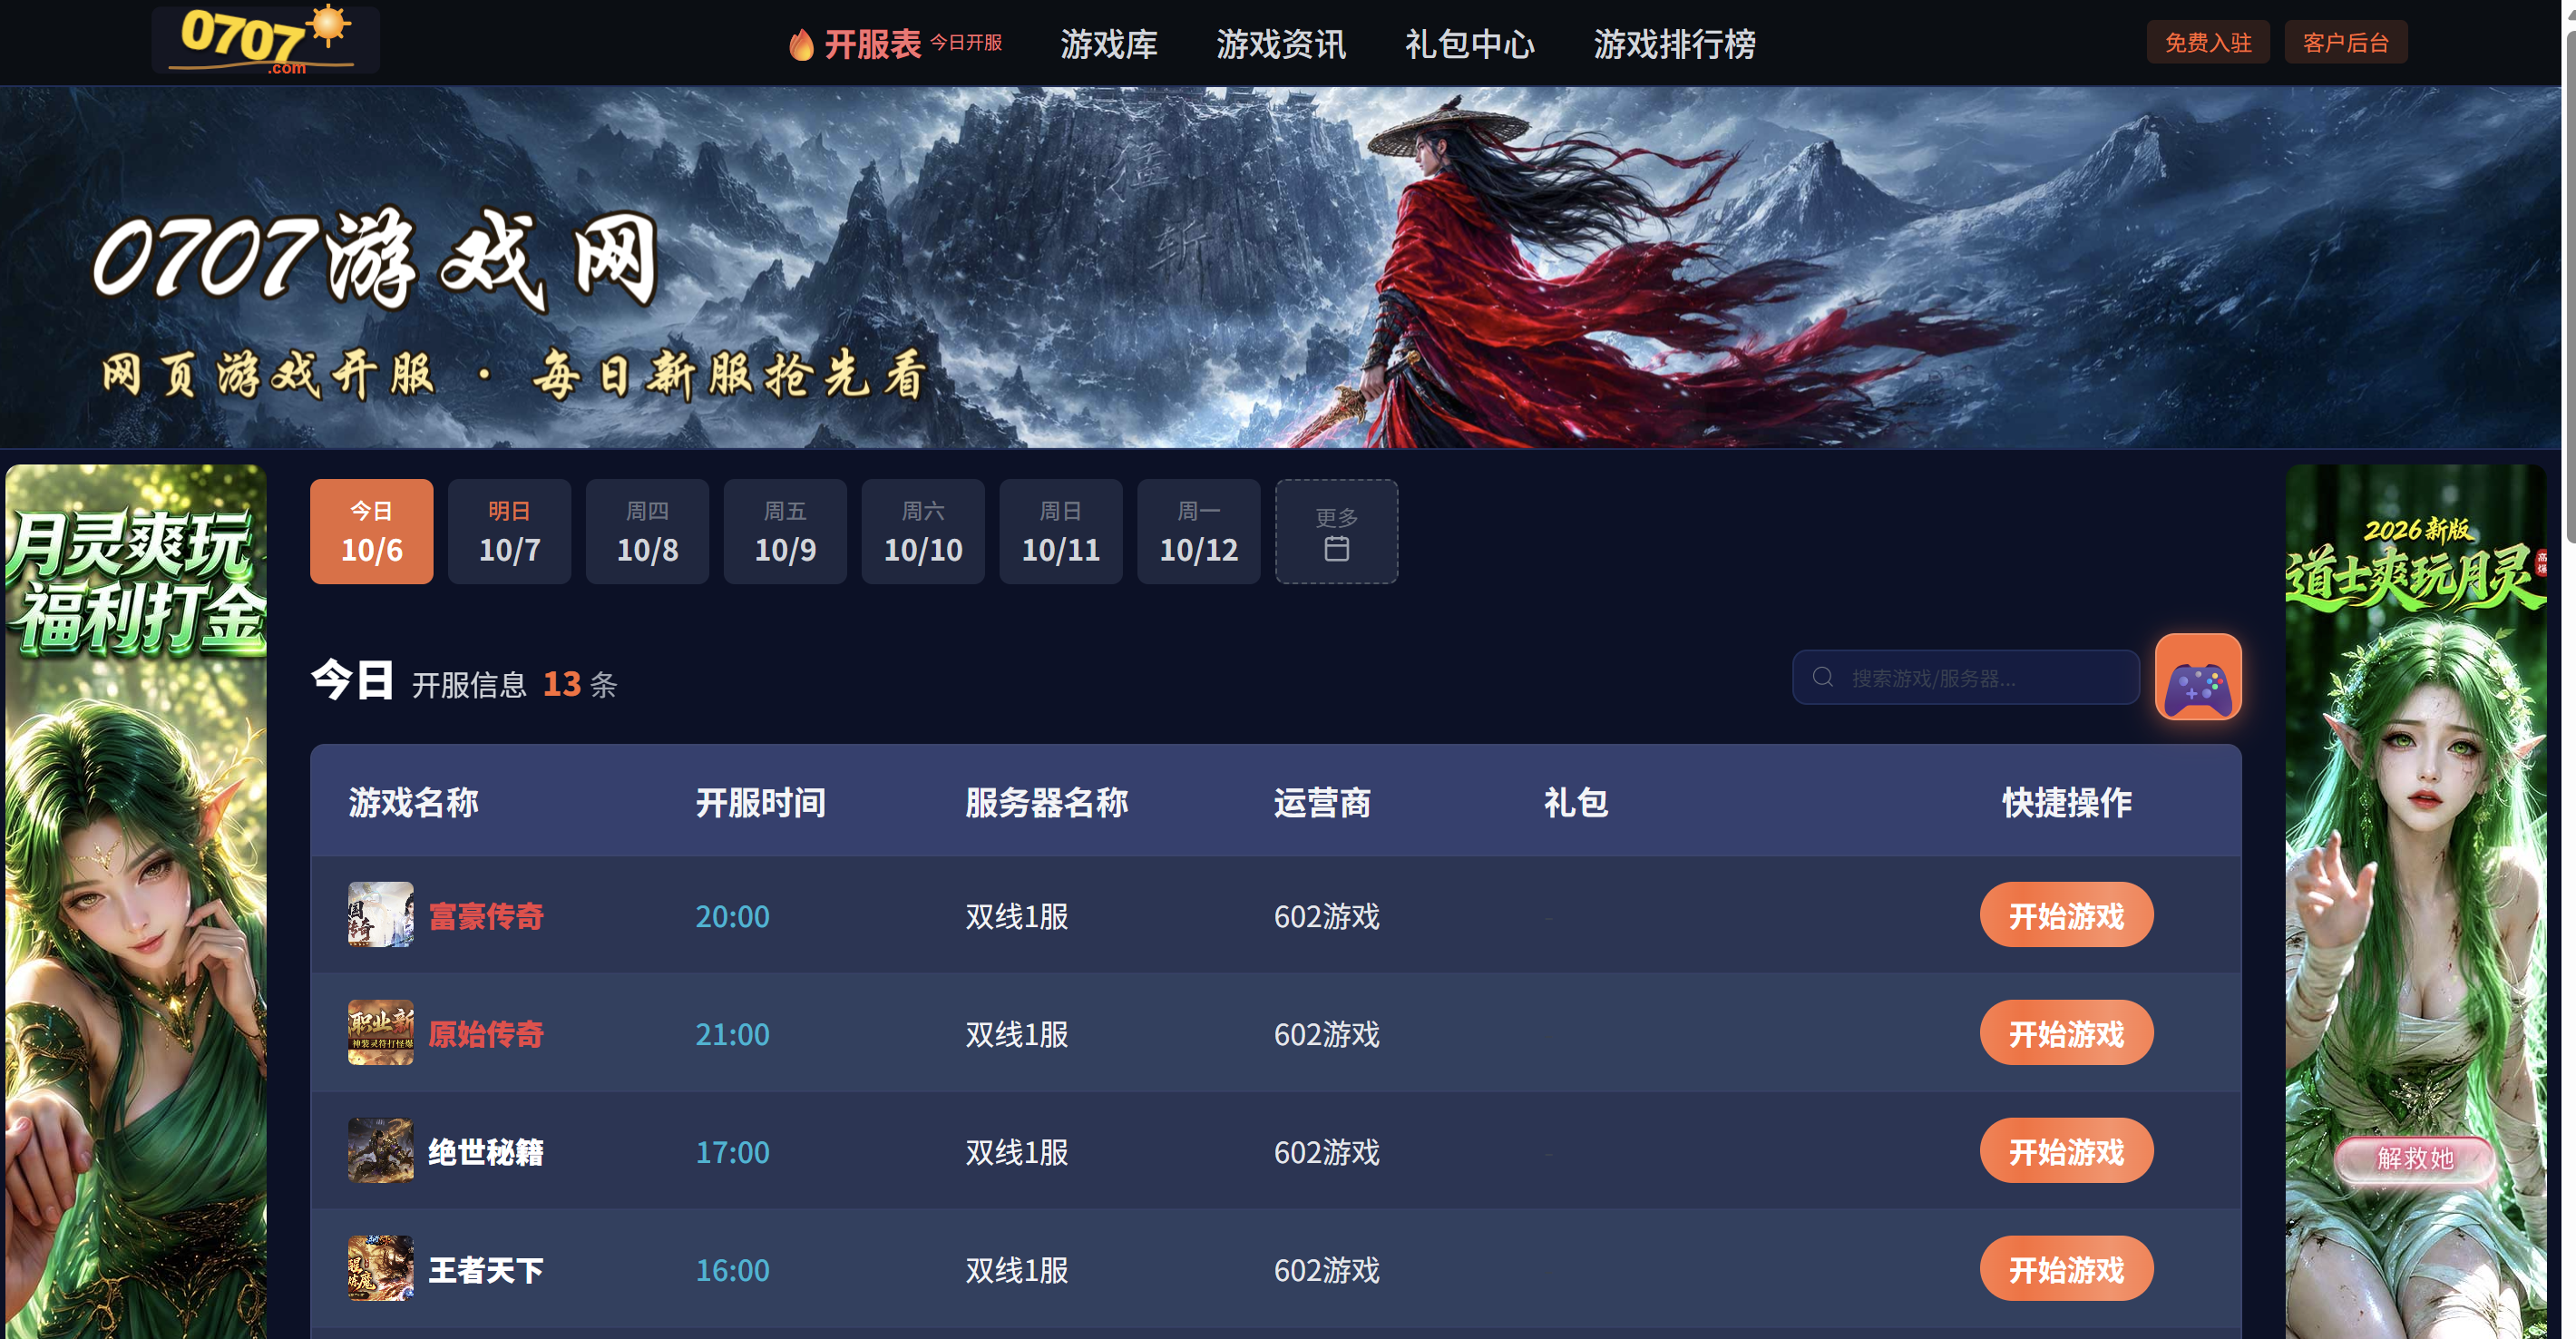Viewport: 2576px width, 1339px height.
Task: Focus the 搜索游戏/服务器 search field
Action: (x=1965, y=677)
